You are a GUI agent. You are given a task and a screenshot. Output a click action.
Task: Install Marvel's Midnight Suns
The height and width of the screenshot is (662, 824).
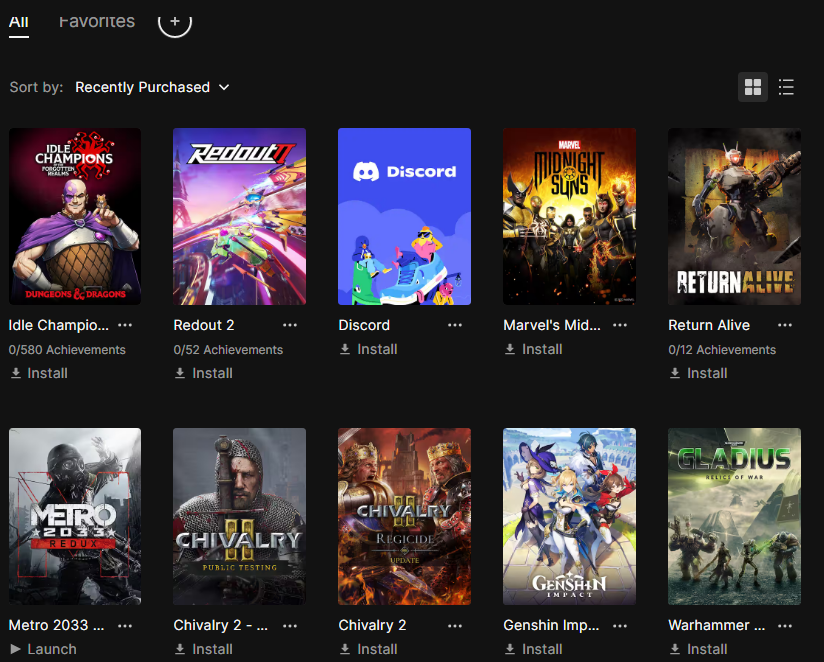point(534,349)
